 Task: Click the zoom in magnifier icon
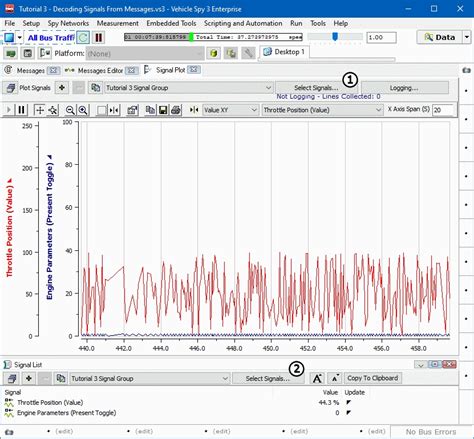(83, 110)
